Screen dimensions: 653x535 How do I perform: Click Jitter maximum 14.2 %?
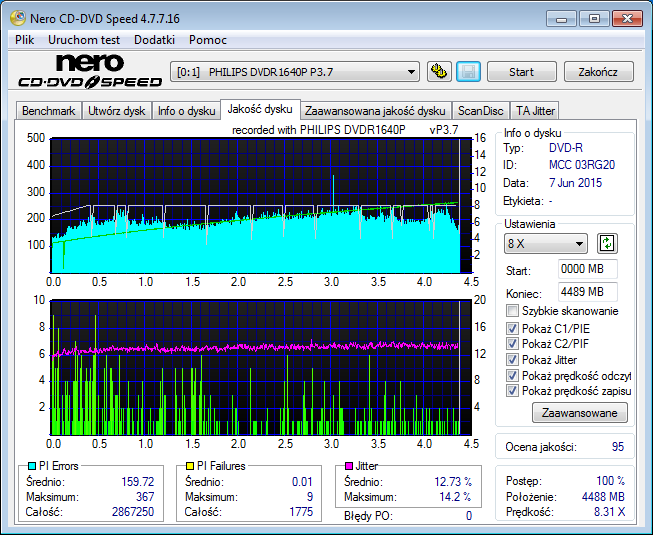pyautogui.click(x=455, y=497)
